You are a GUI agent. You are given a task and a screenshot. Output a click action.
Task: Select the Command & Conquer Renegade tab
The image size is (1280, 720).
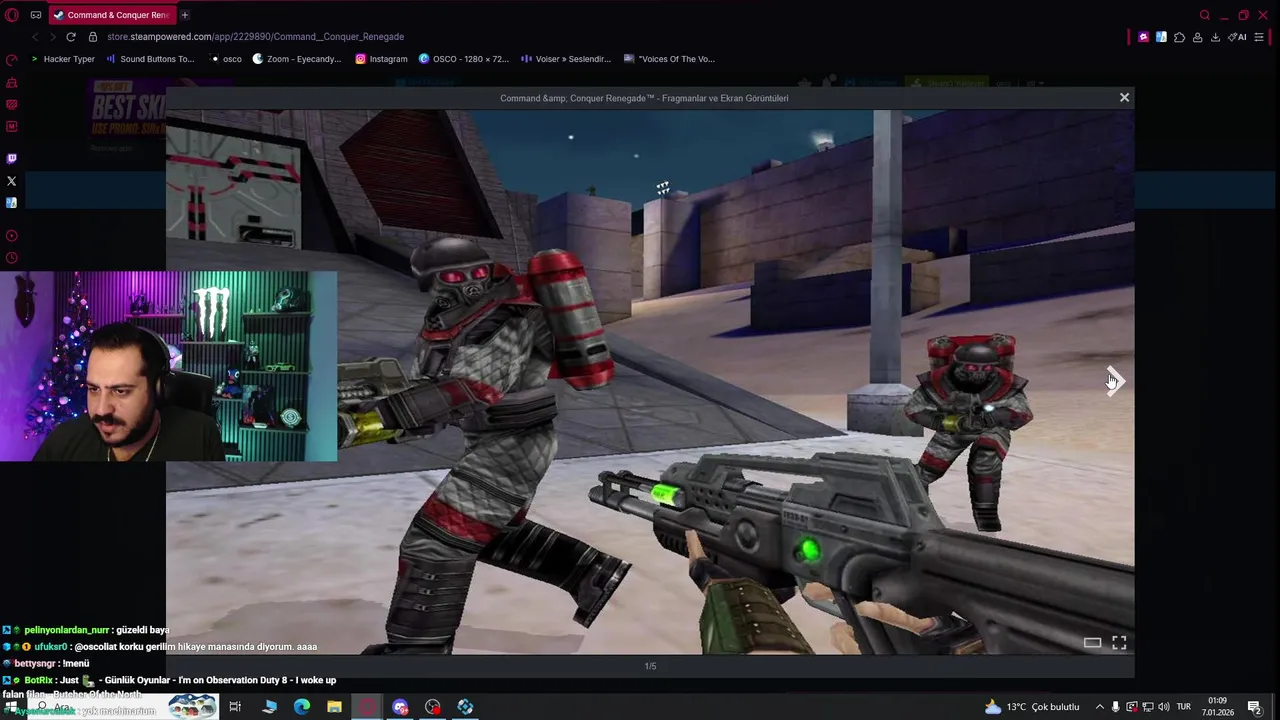[x=111, y=15]
